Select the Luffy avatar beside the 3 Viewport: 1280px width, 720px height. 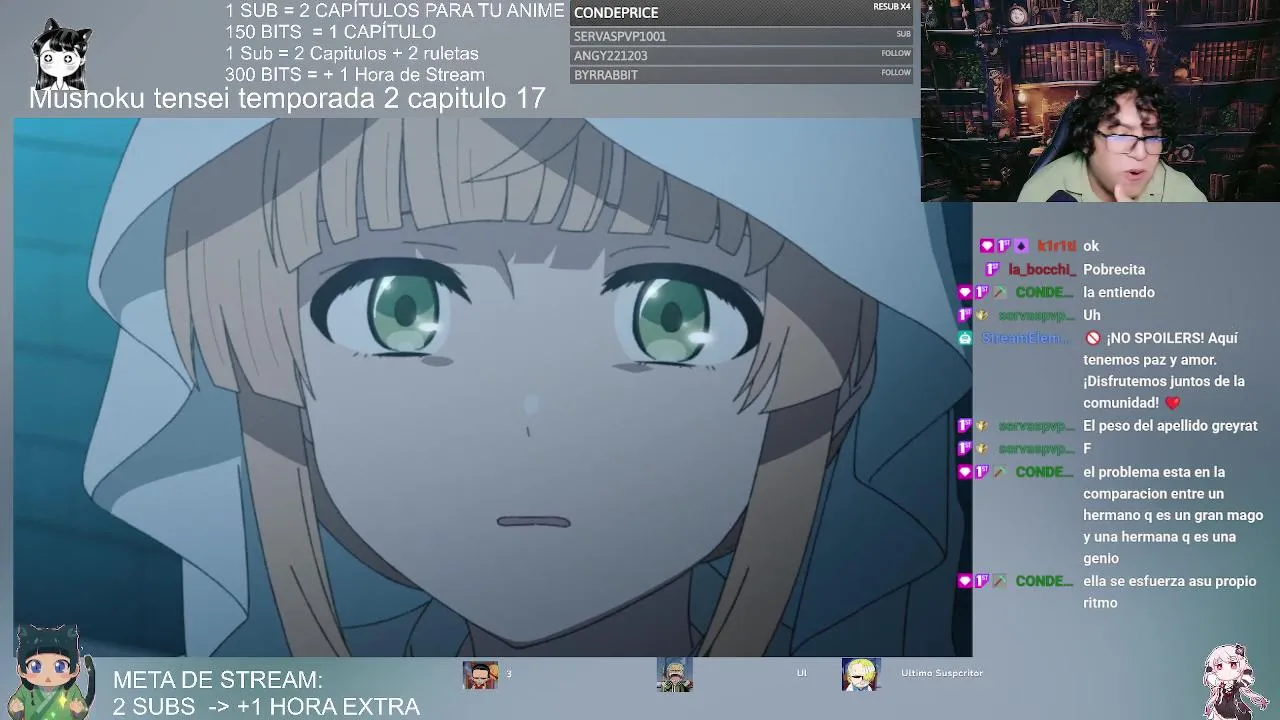click(x=480, y=675)
